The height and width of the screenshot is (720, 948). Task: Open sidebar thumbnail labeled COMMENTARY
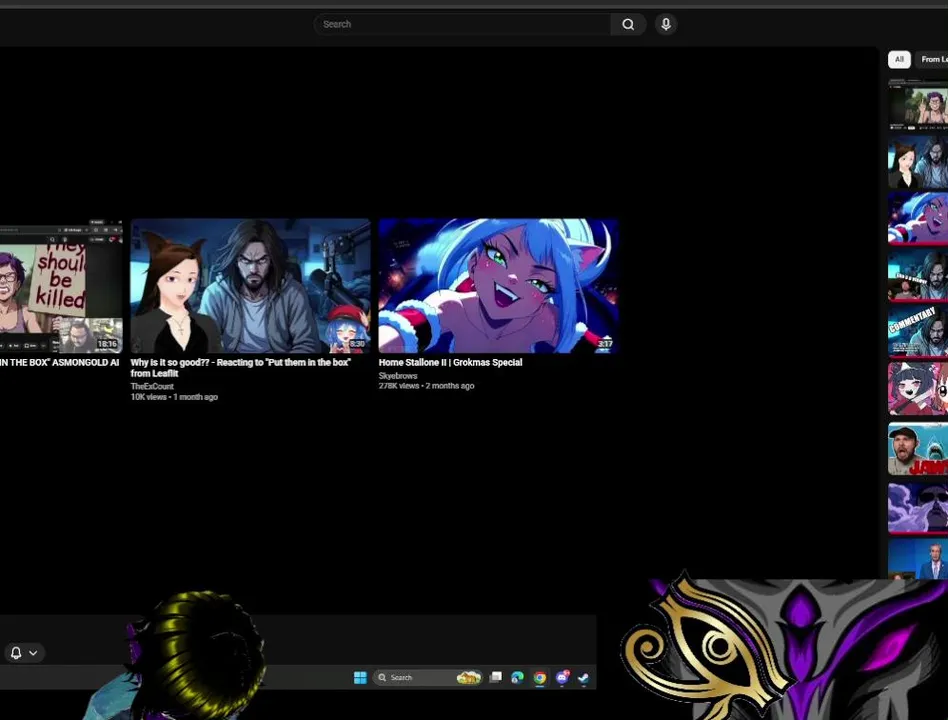pyautogui.click(x=918, y=331)
